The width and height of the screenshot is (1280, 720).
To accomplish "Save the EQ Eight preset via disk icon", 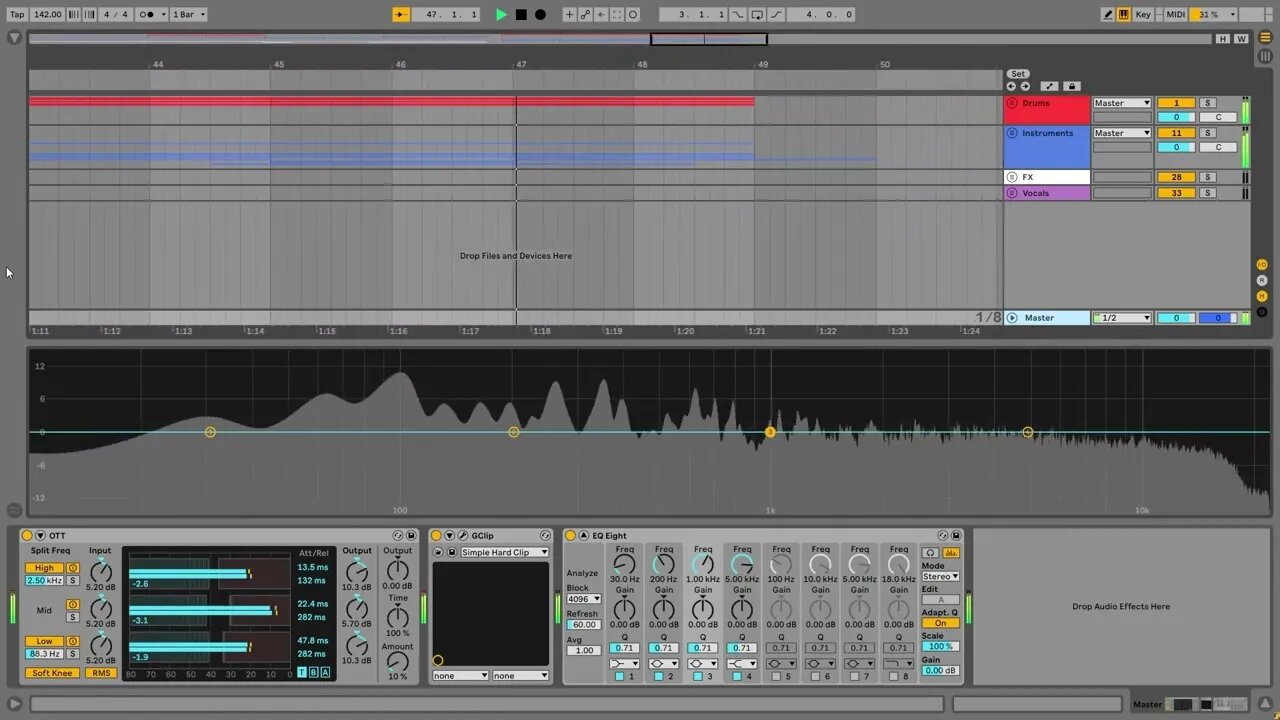I will click(x=956, y=536).
